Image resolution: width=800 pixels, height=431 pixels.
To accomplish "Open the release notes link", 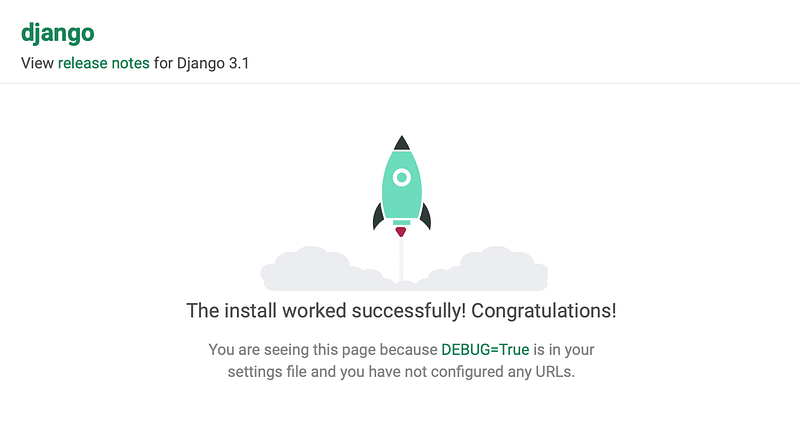I will point(104,63).
